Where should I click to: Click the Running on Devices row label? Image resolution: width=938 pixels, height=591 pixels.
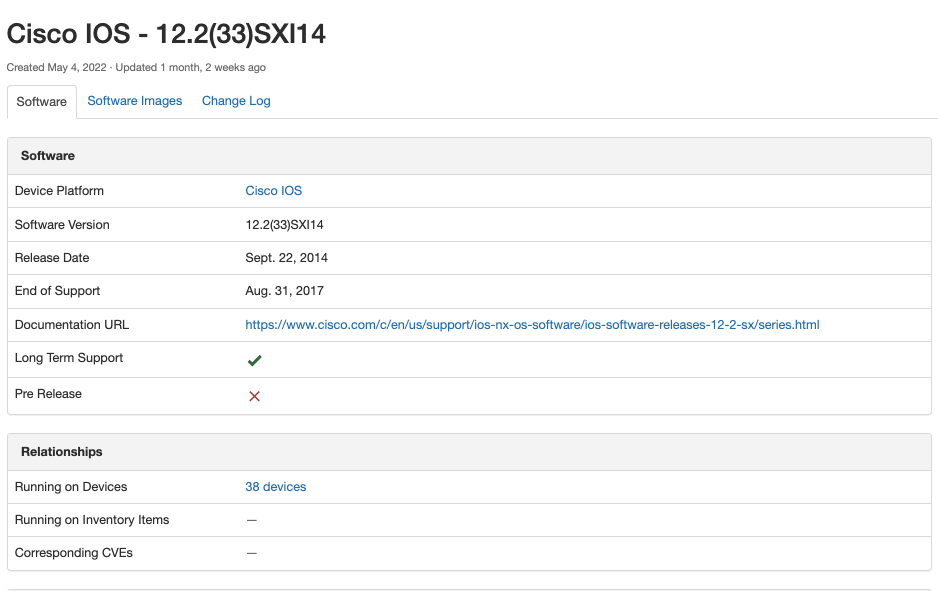pyautogui.click(x=71, y=487)
